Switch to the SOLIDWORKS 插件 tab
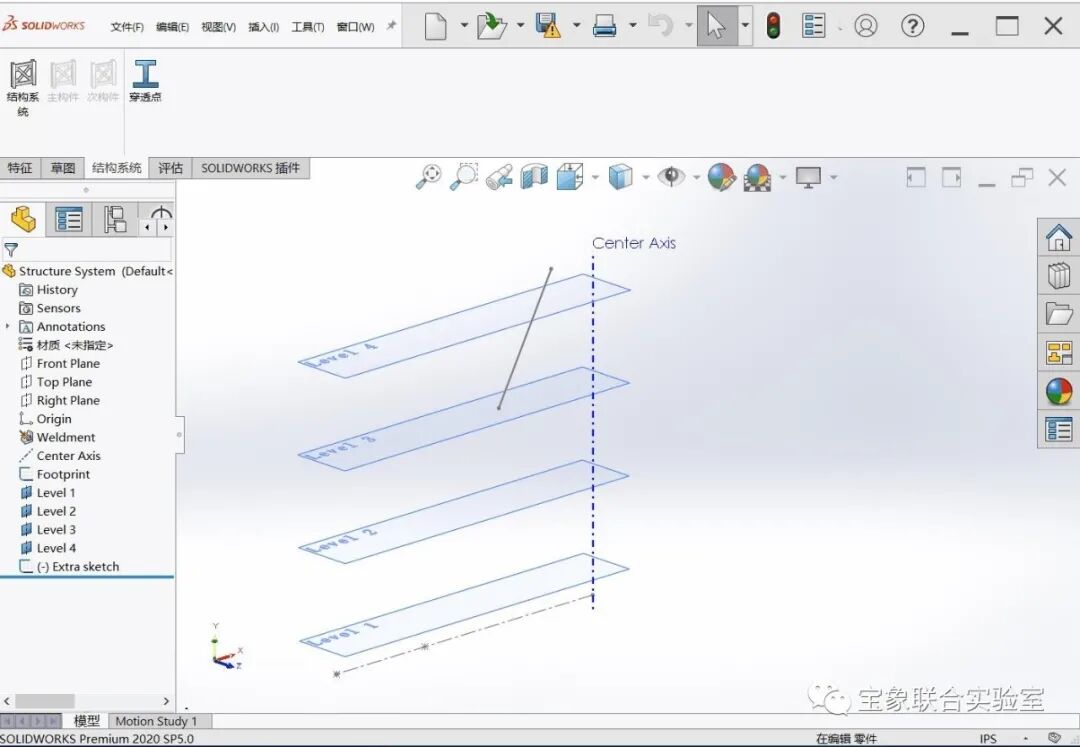Screen dimensions: 1080x747 [251, 168]
